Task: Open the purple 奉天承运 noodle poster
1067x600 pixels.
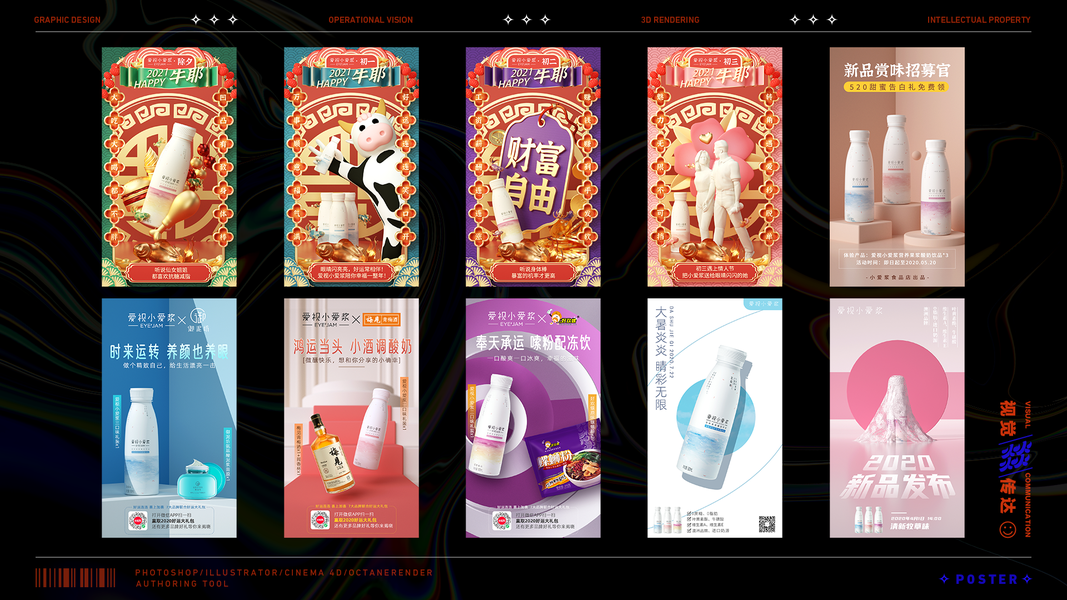Action: coord(533,418)
